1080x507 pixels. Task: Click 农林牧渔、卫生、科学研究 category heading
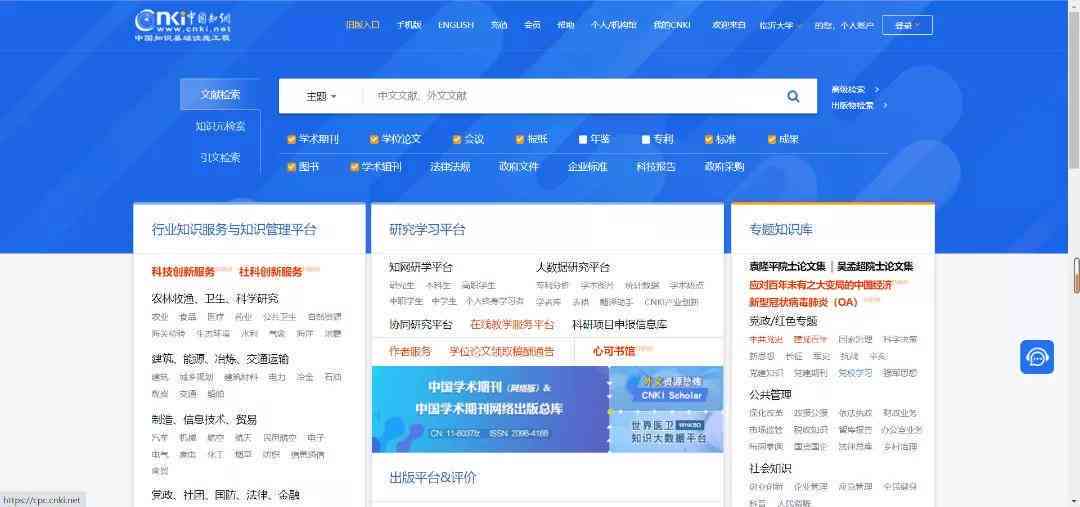[x=215, y=299]
